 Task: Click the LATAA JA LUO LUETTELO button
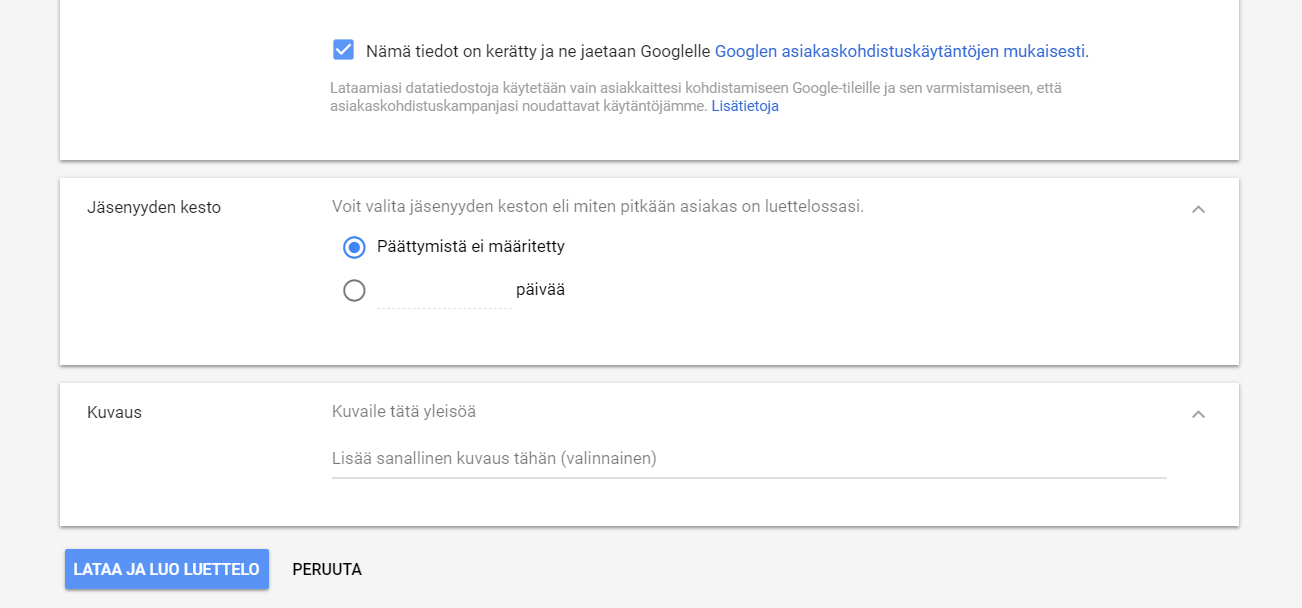click(x=167, y=569)
